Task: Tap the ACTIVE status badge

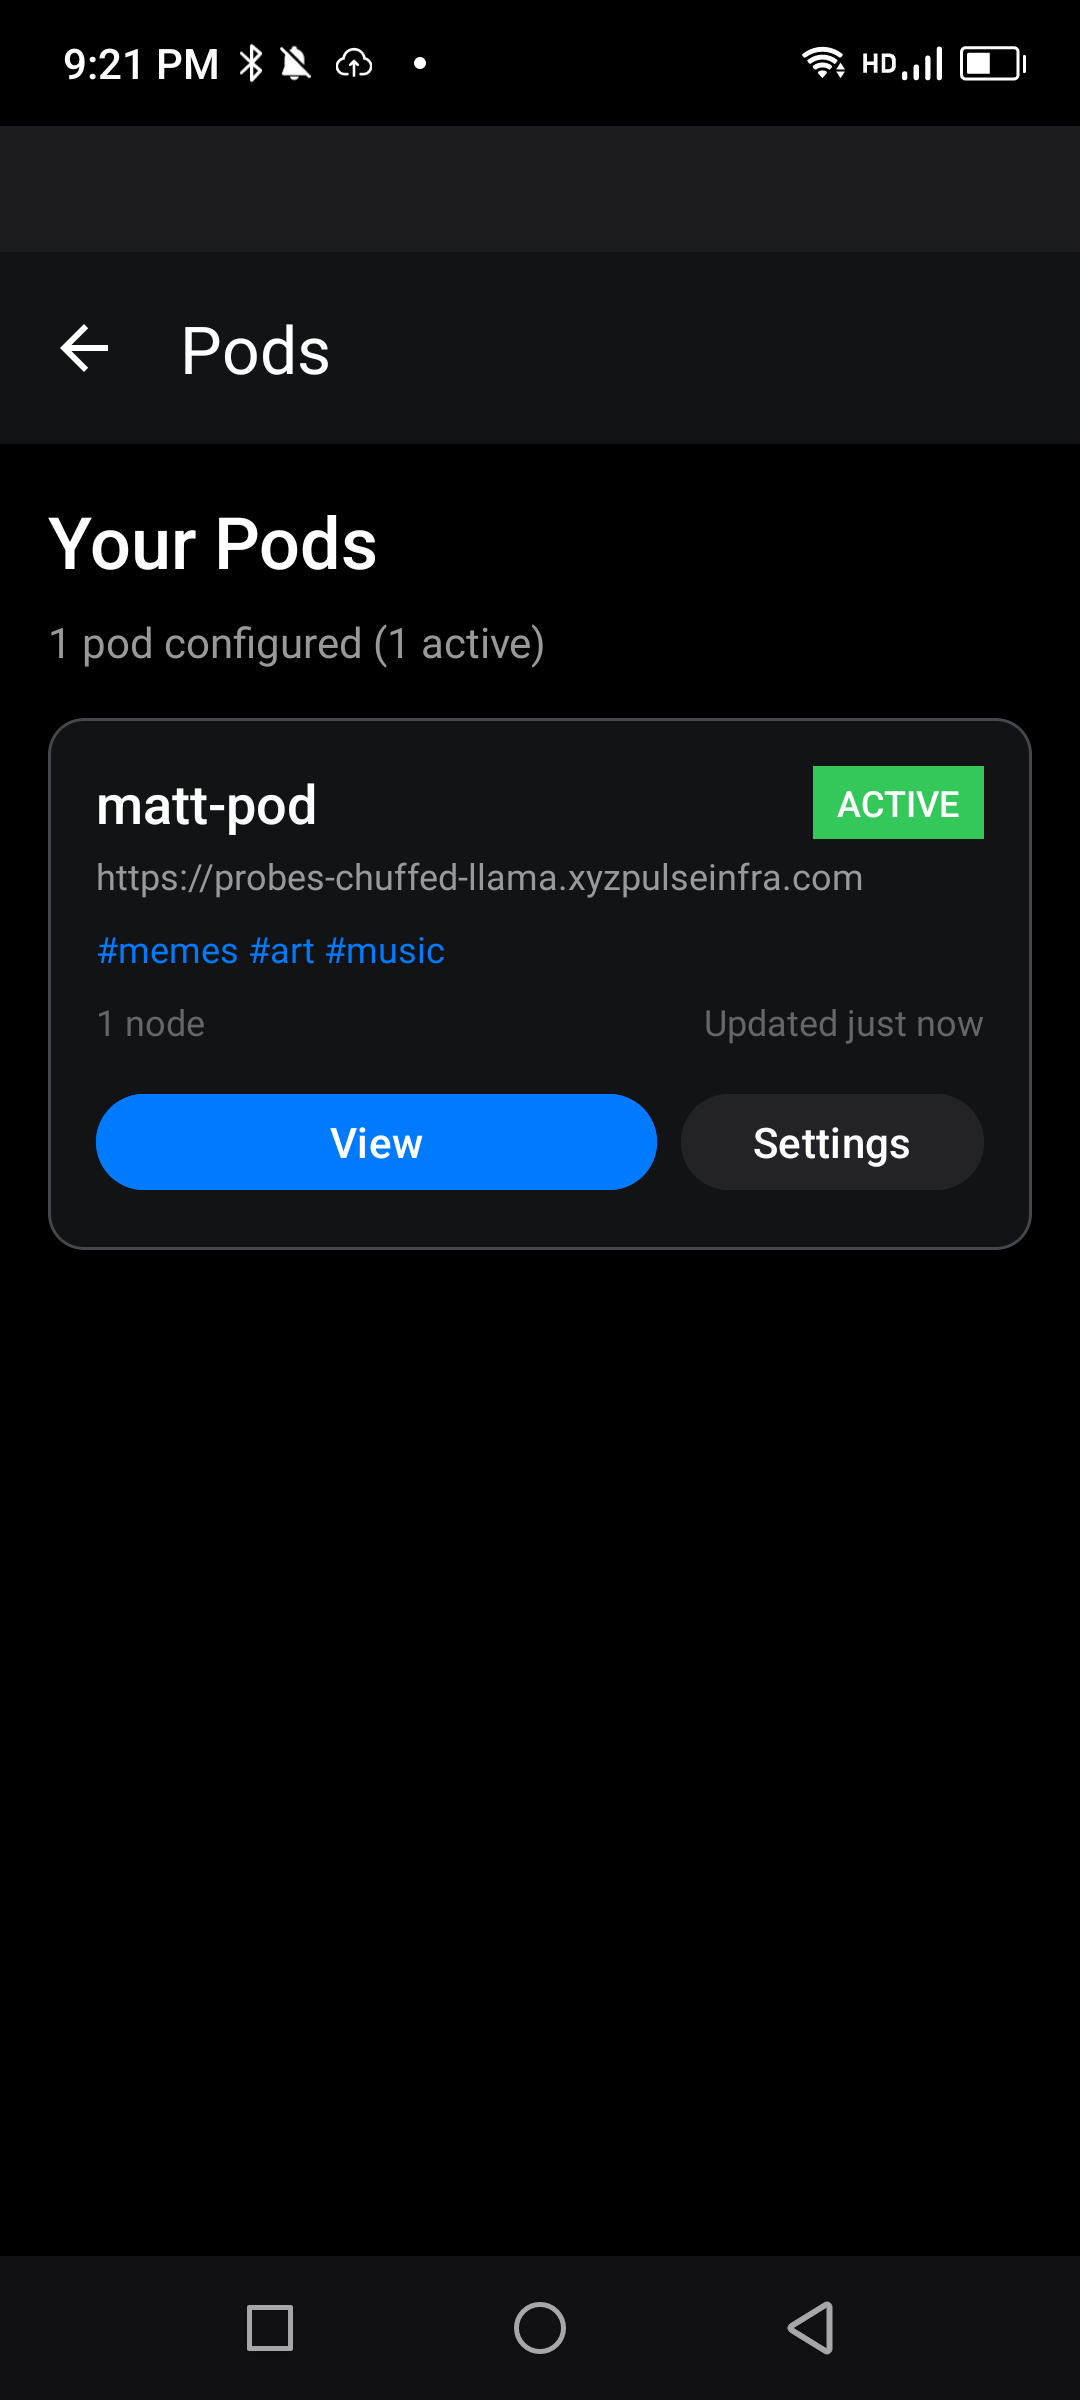Action: 897,803
